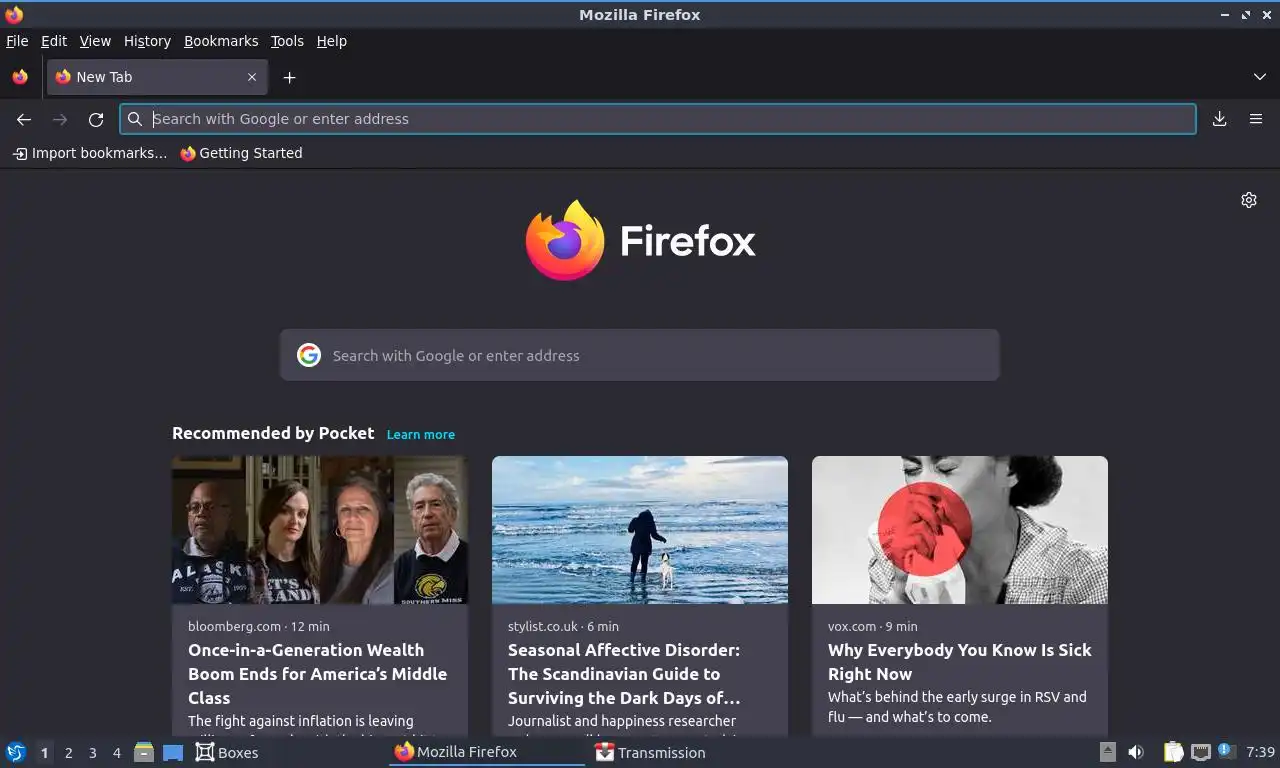1280x768 pixels.
Task: Open the Seasonal Affective Disorder beach thumbnail
Action: click(640, 530)
